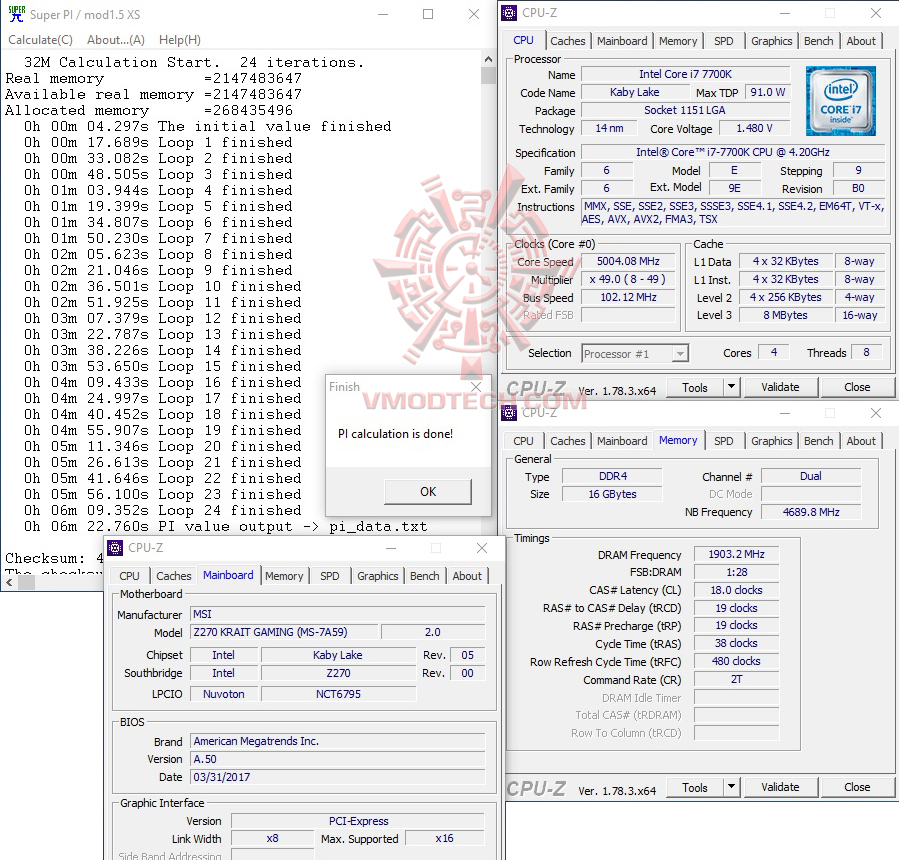Click Validate in the CPU window
The height and width of the screenshot is (860, 899).
coord(780,386)
